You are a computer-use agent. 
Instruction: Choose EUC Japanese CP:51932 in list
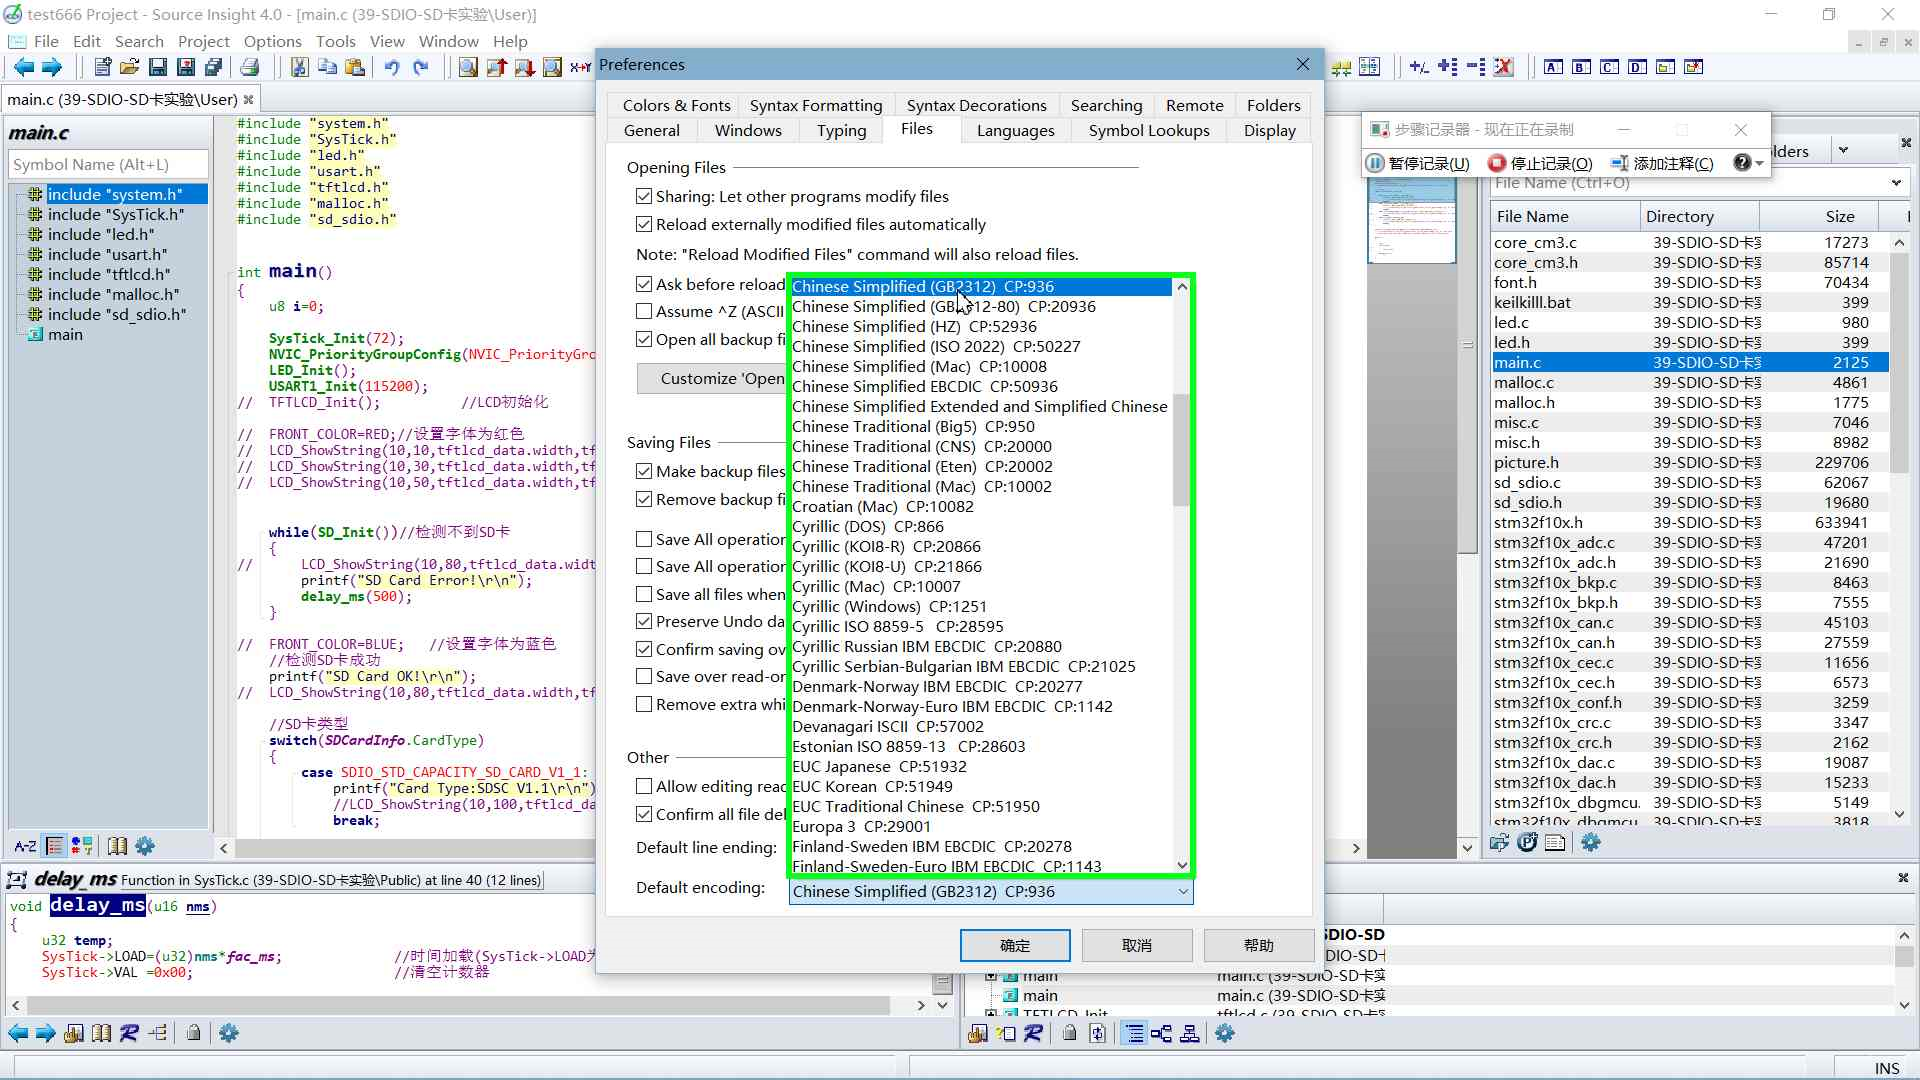click(980, 766)
